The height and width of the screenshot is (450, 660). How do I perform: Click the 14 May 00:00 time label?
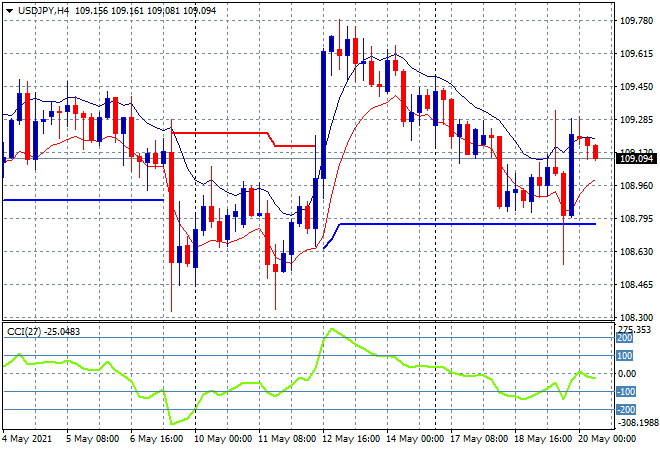click(415, 439)
